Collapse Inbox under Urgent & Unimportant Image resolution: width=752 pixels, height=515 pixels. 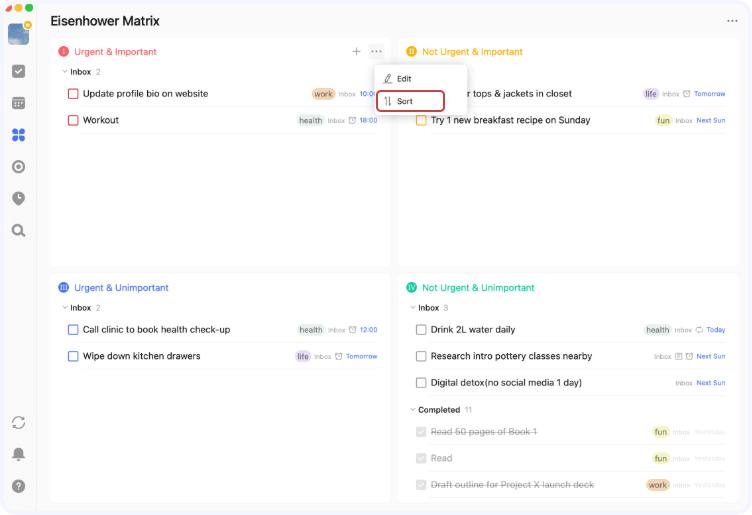(x=64, y=307)
